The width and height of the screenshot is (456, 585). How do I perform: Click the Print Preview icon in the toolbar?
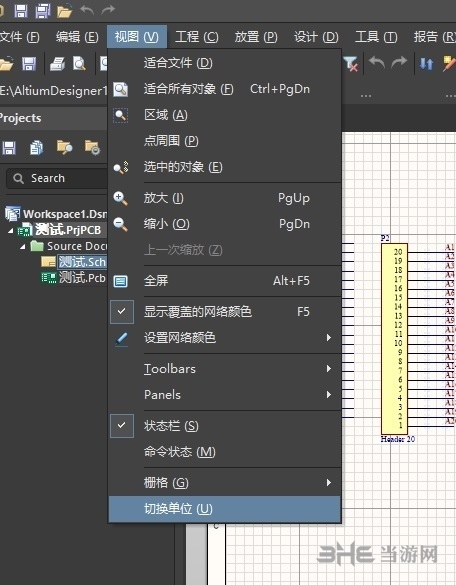point(79,64)
